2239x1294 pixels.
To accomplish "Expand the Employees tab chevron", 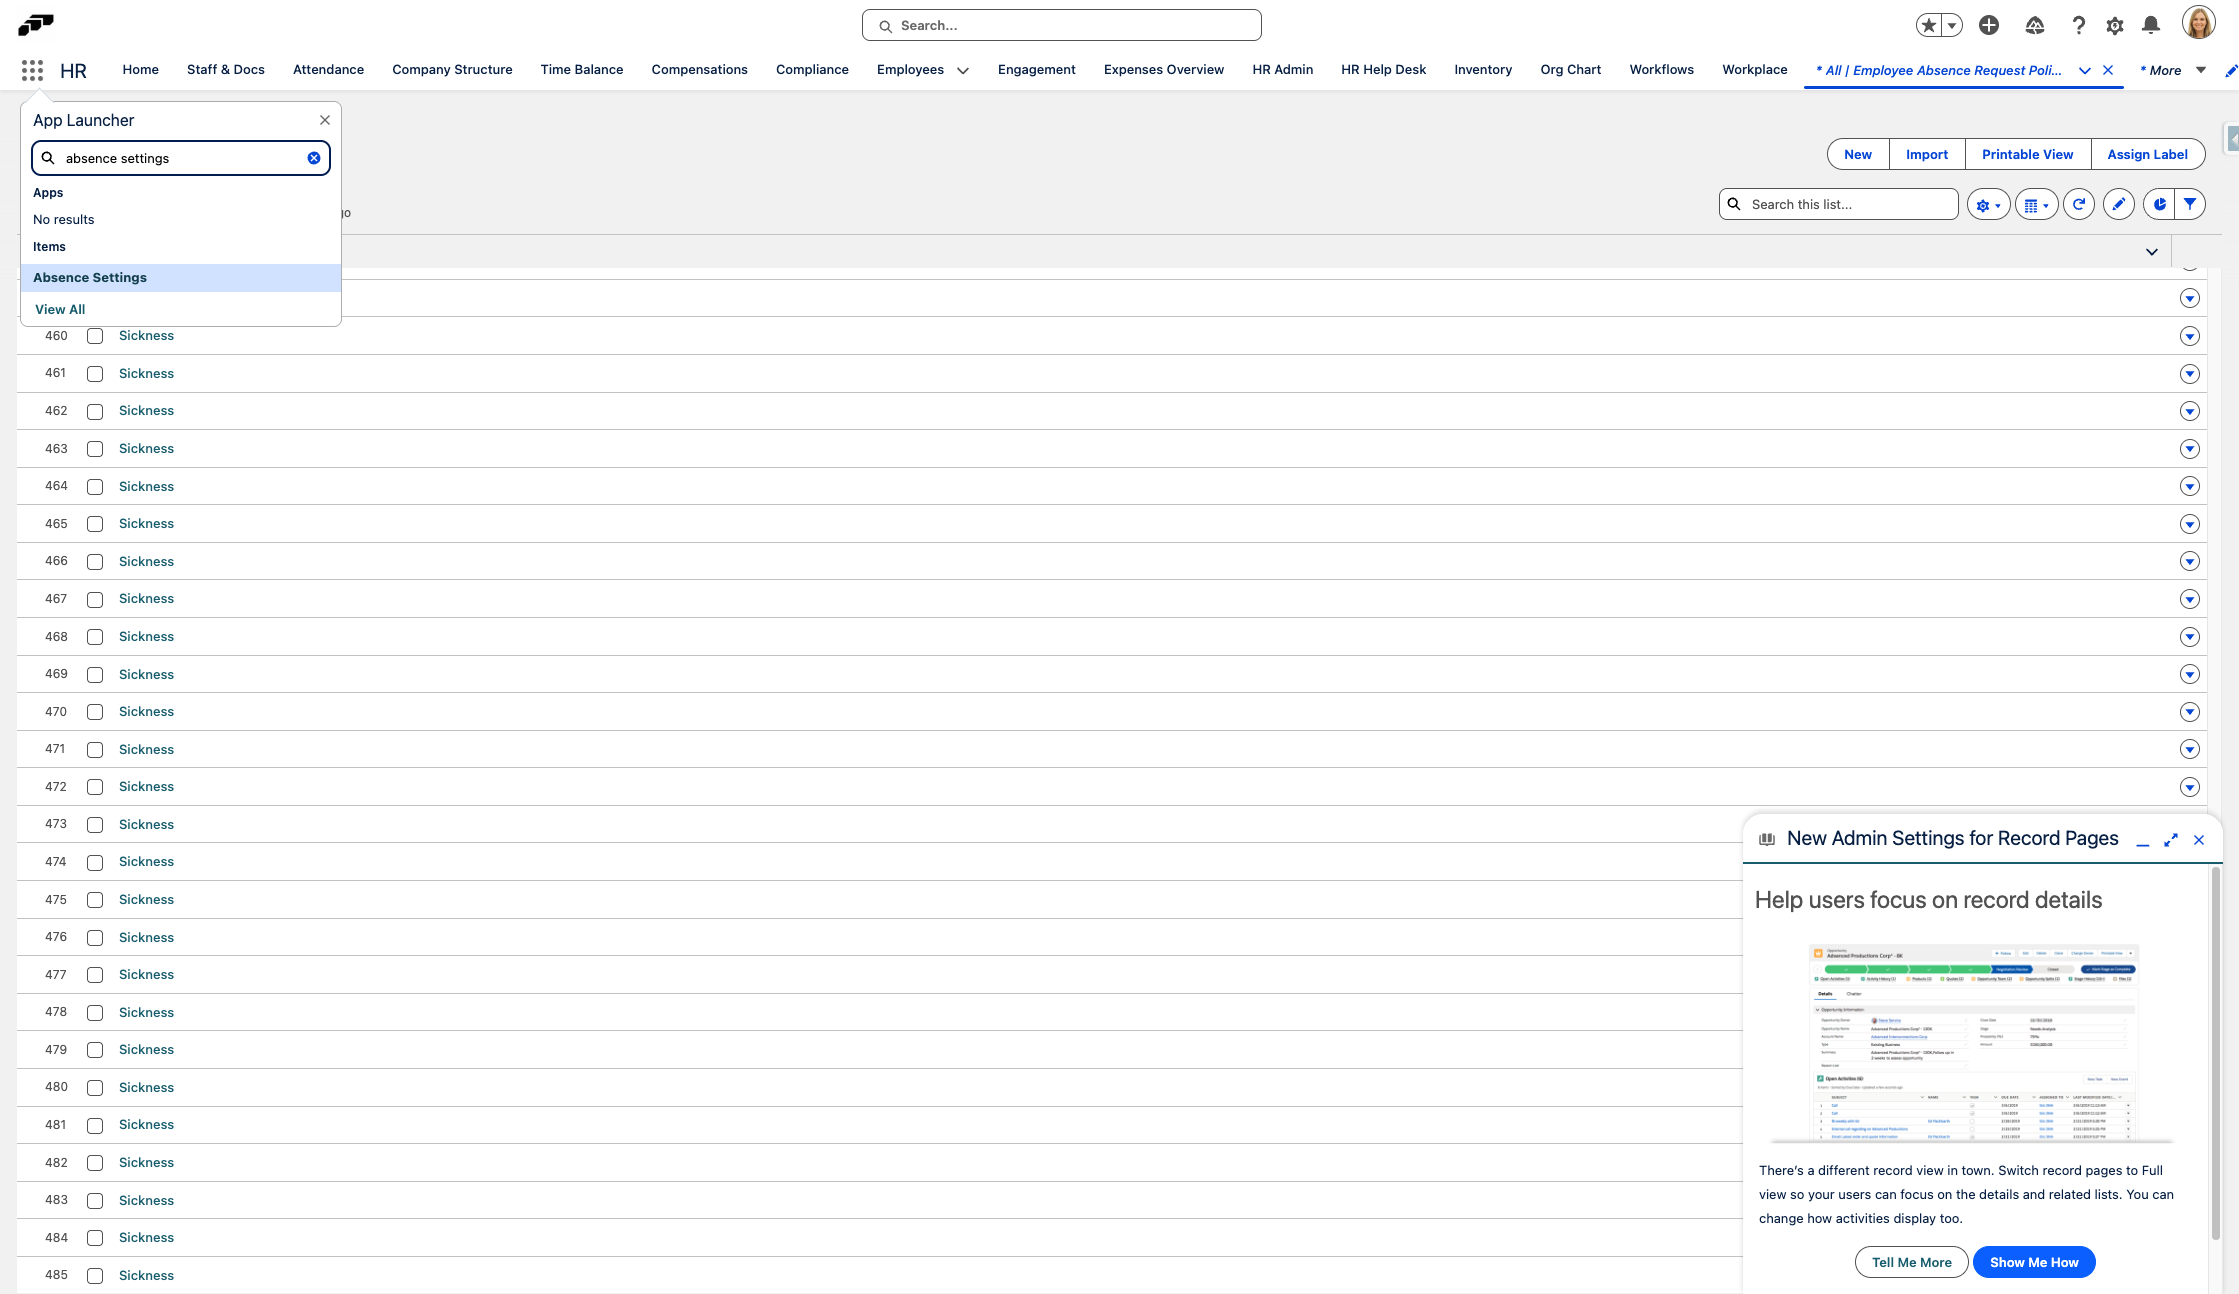I will coord(962,70).
